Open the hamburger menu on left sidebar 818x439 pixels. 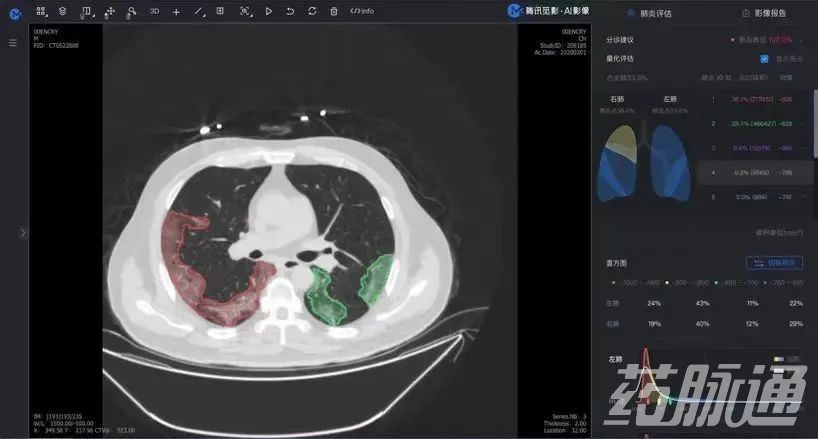tap(13, 43)
